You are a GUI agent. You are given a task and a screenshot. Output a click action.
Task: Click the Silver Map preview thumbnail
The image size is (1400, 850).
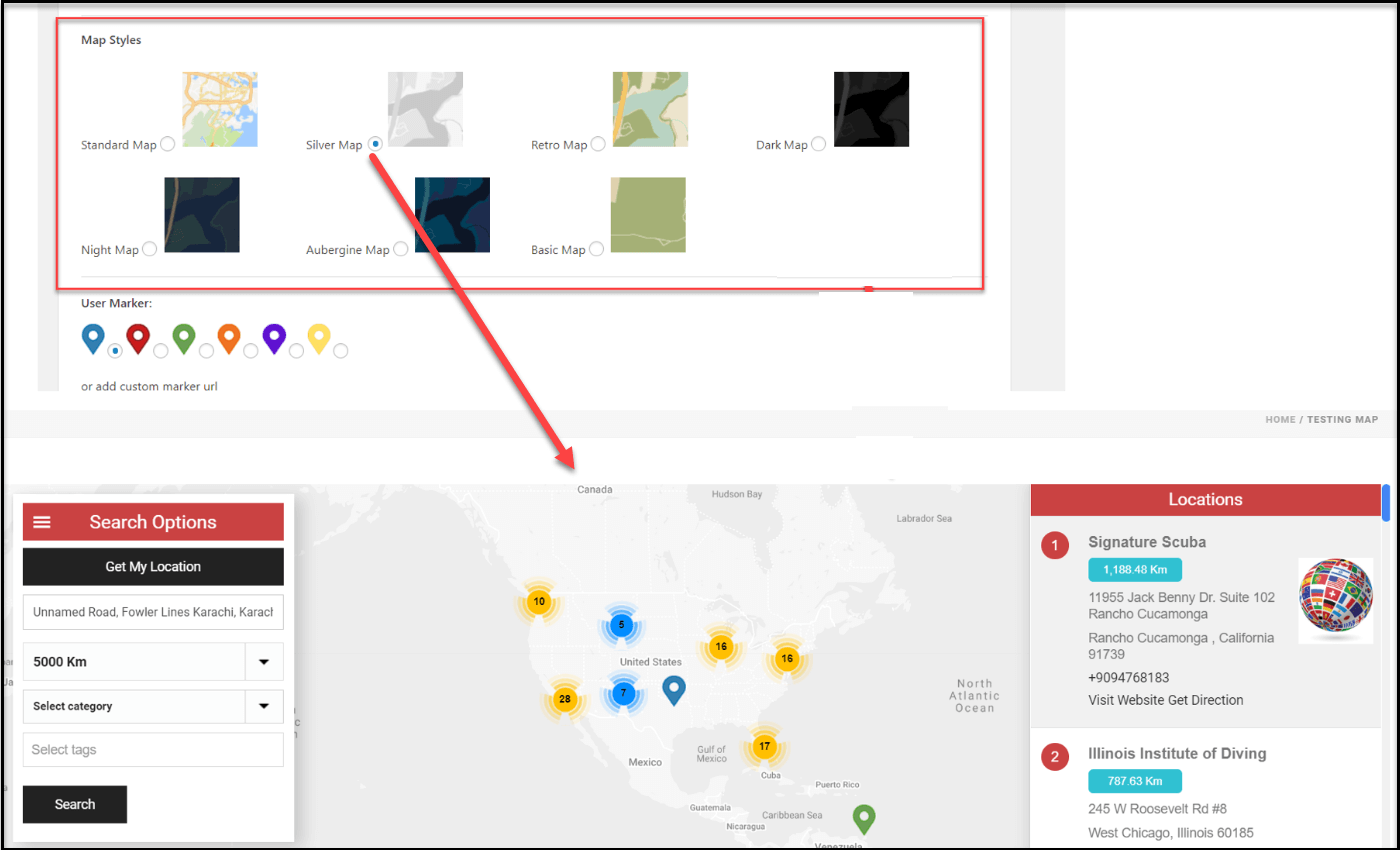[425, 109]
